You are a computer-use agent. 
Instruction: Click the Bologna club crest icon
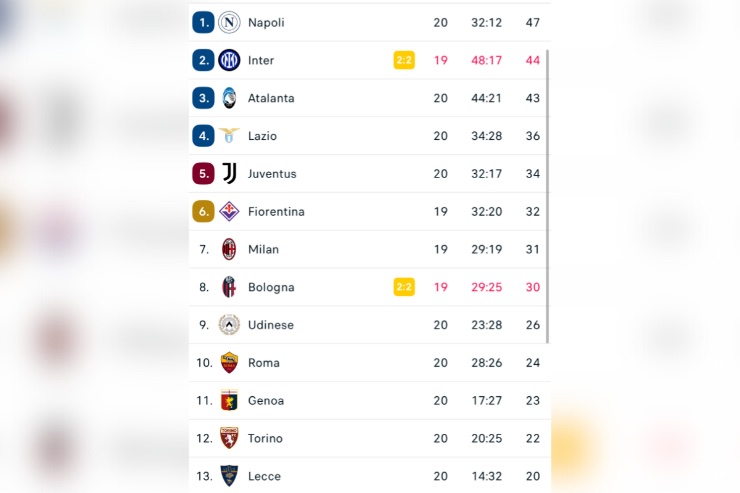click(x=230, y=287)
